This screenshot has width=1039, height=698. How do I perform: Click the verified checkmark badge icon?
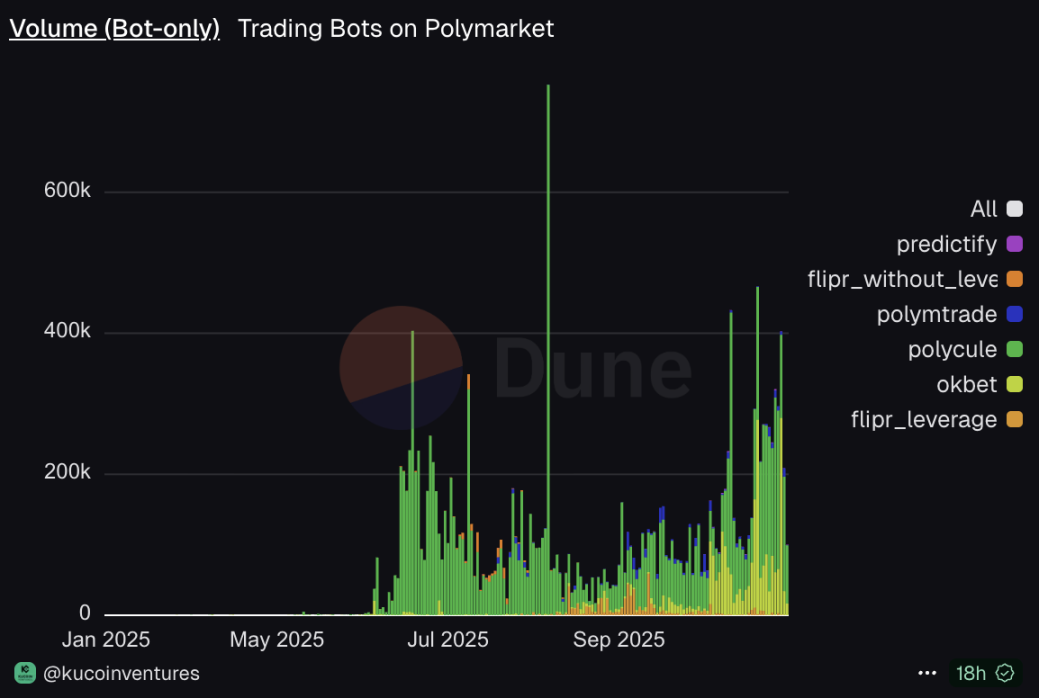pos(1006,673)
